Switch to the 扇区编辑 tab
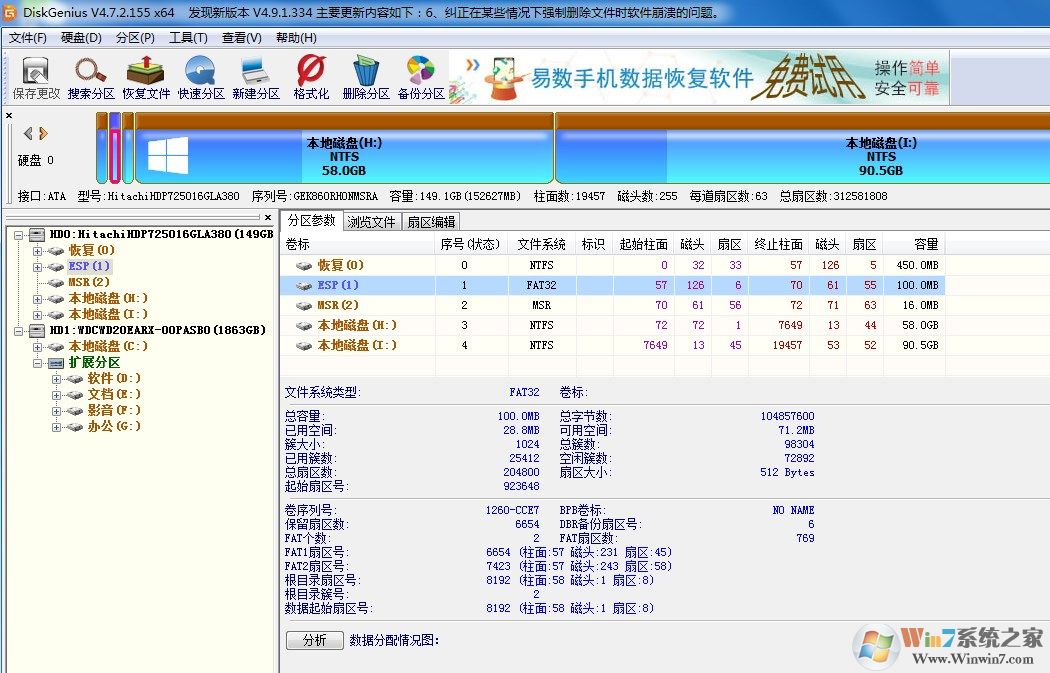Image resolution: width=1050 pixels, height=673 pixels. point(430,221)
